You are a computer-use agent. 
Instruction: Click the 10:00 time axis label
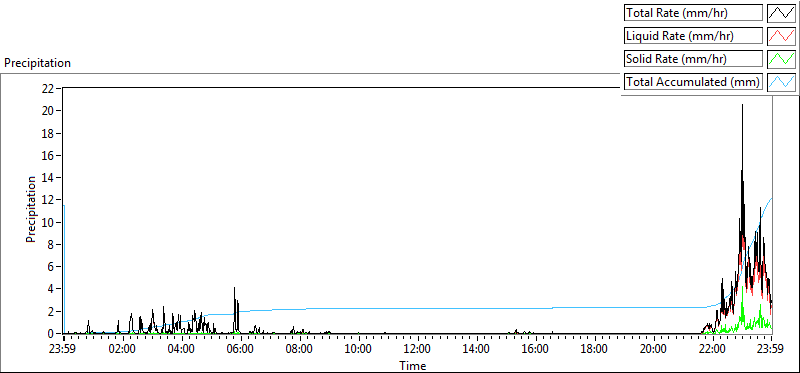[x=359, y=350]
